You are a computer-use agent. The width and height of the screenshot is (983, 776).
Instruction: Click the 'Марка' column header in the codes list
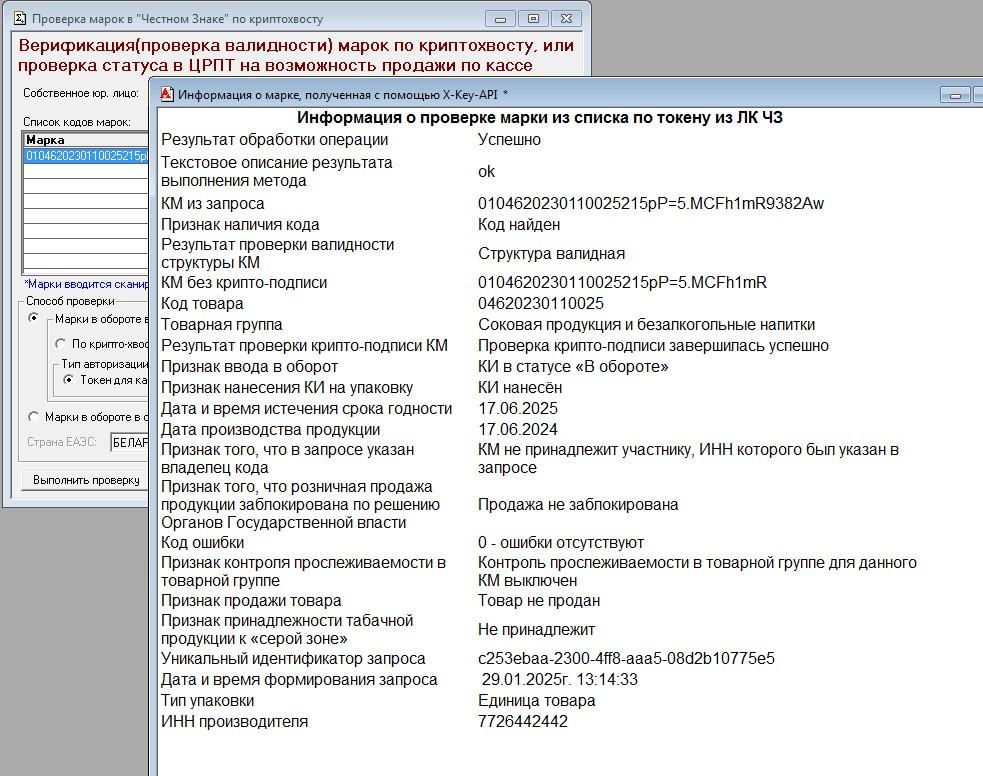87,140
